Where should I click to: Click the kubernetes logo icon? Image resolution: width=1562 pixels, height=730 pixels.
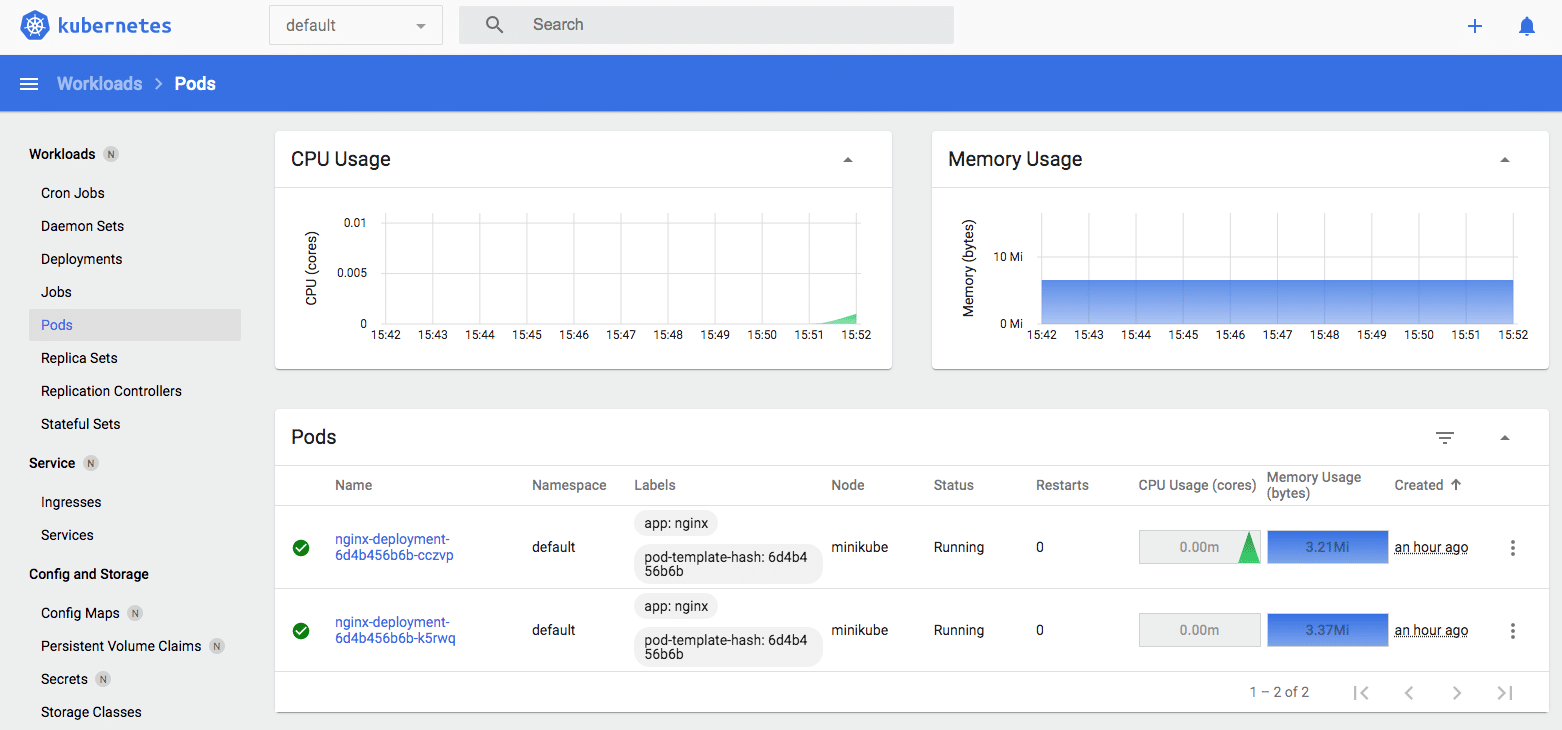pos(33,24)
